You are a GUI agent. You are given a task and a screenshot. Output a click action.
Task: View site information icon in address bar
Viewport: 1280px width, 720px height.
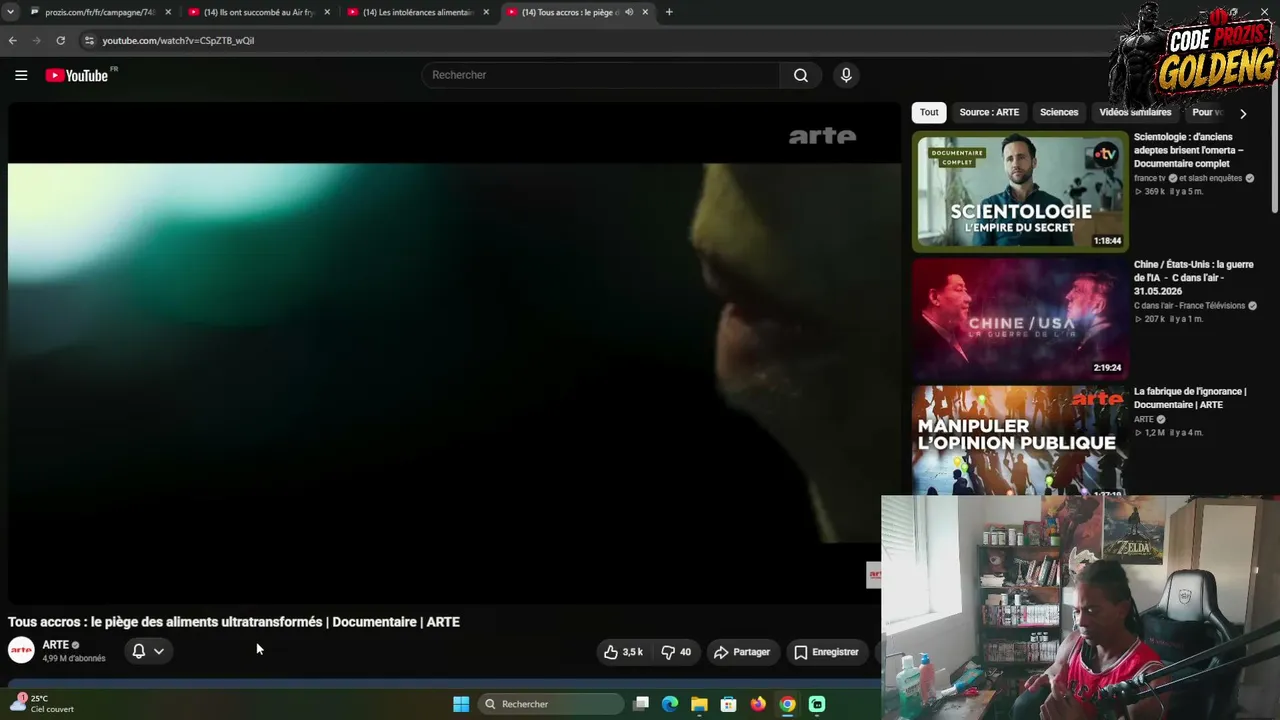89,41
